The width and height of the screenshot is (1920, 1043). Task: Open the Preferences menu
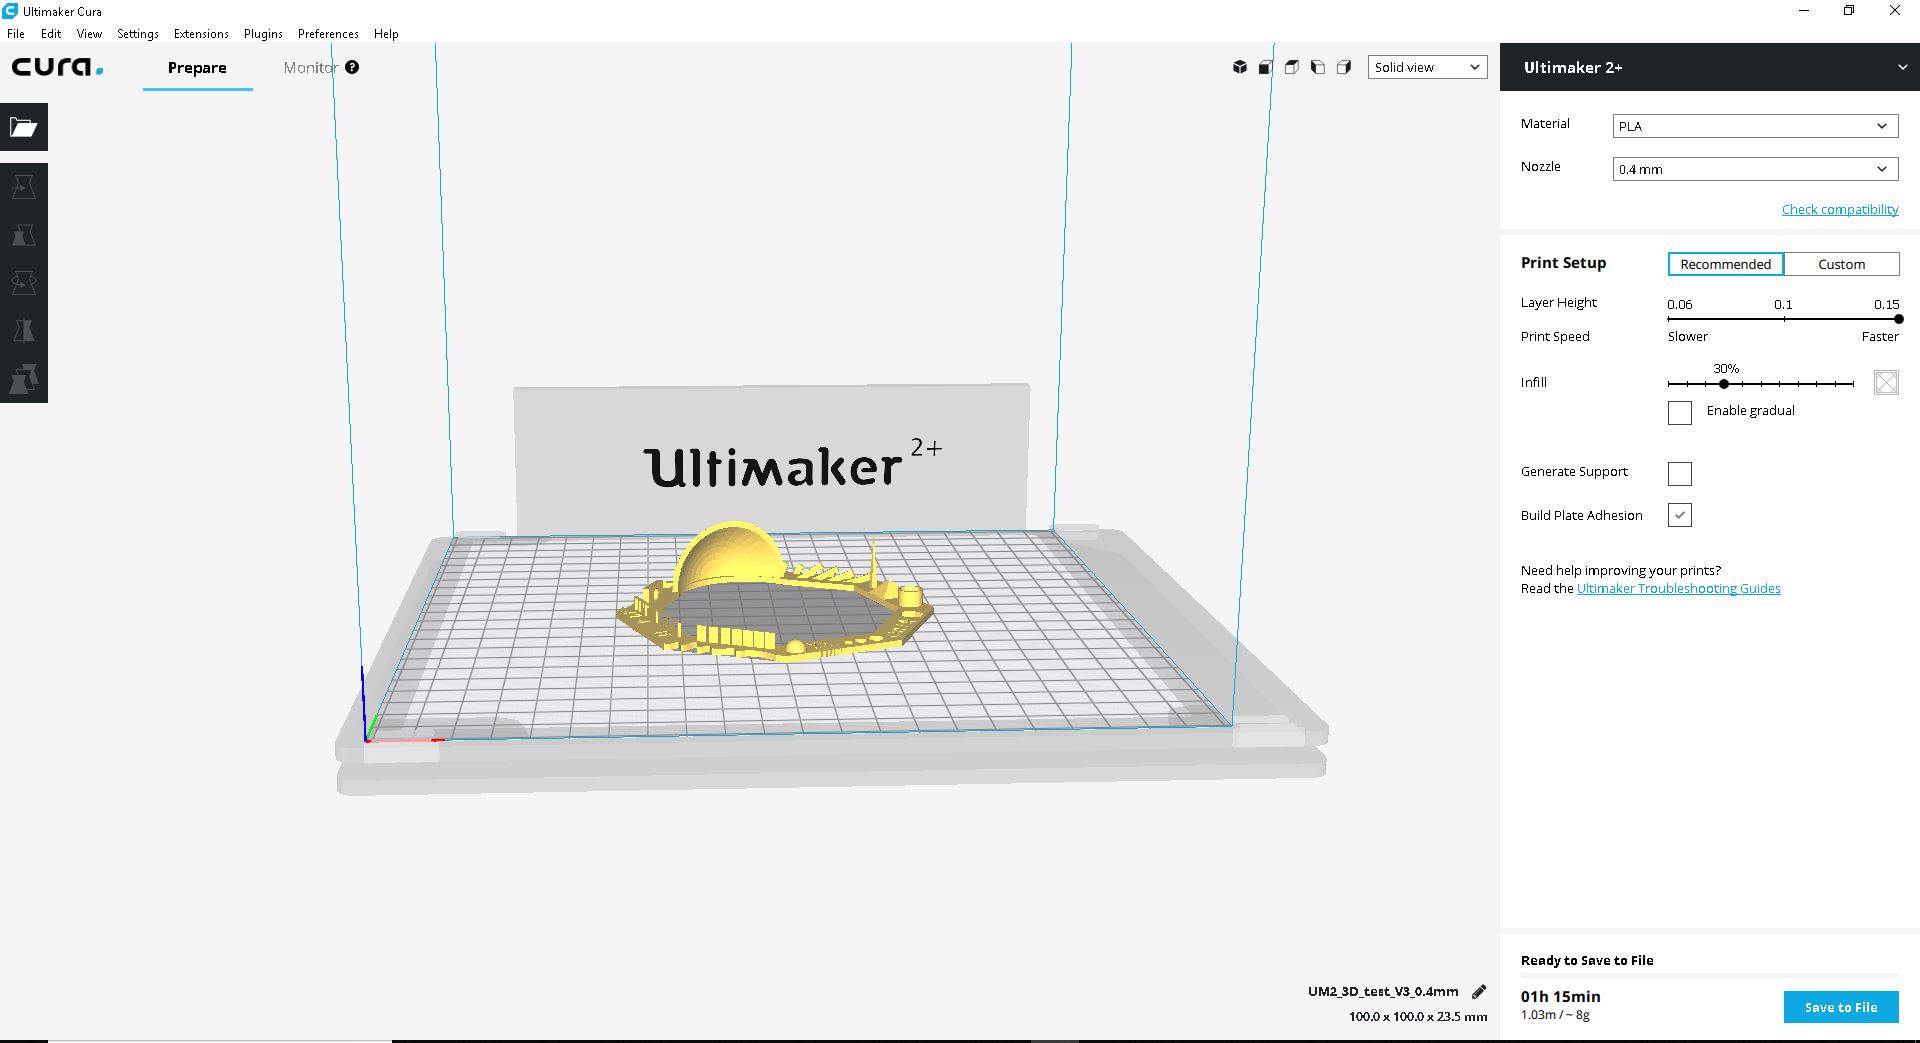[328, 33]
